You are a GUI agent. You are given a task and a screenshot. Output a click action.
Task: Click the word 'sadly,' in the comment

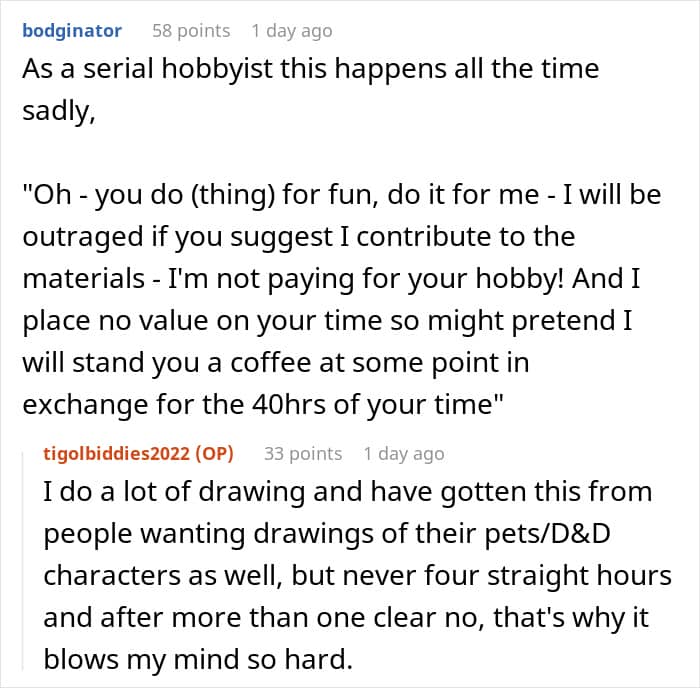[59, 111]
